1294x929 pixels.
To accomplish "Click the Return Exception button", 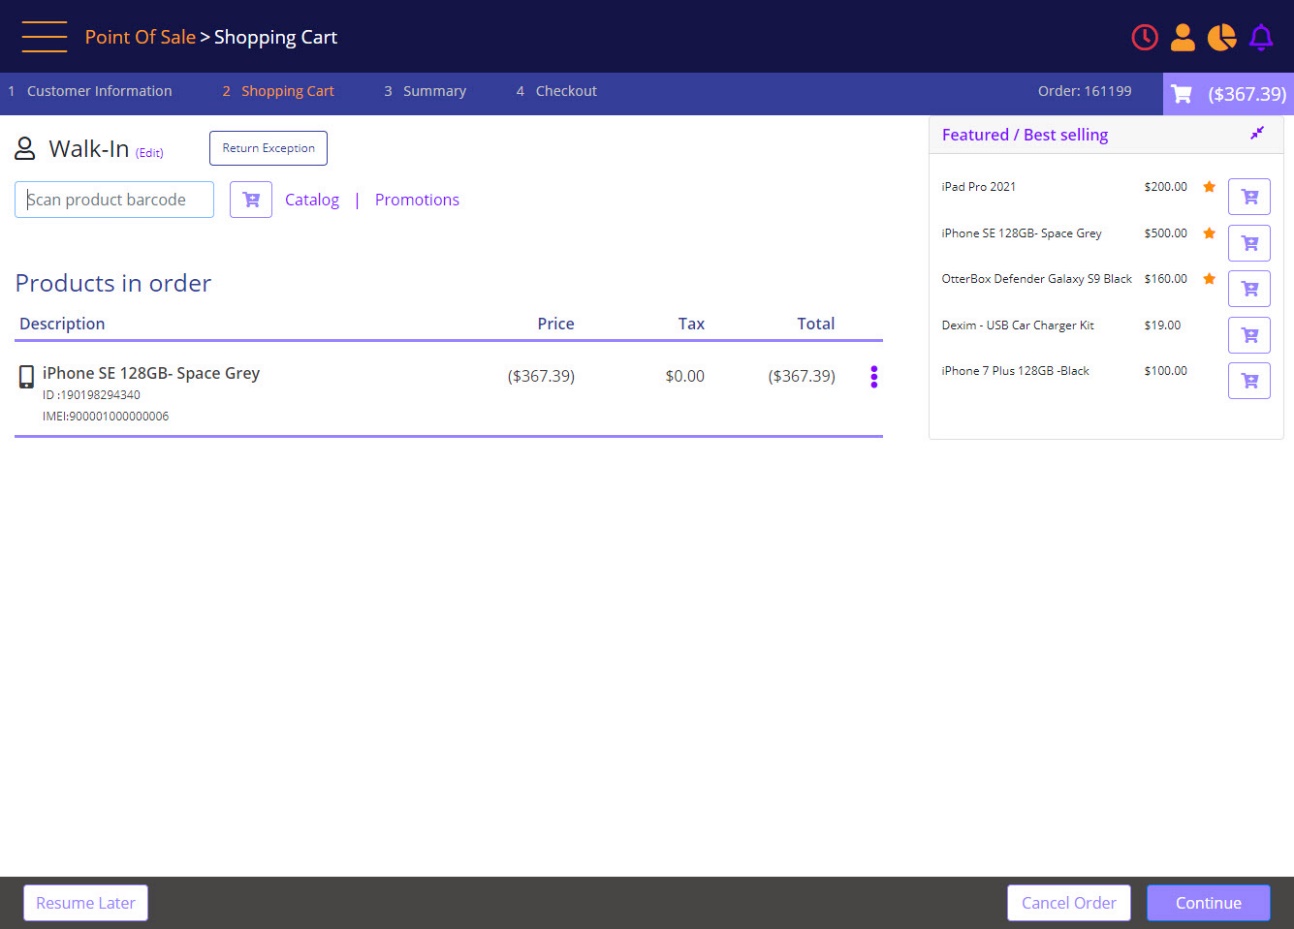I will coord(268,148).
